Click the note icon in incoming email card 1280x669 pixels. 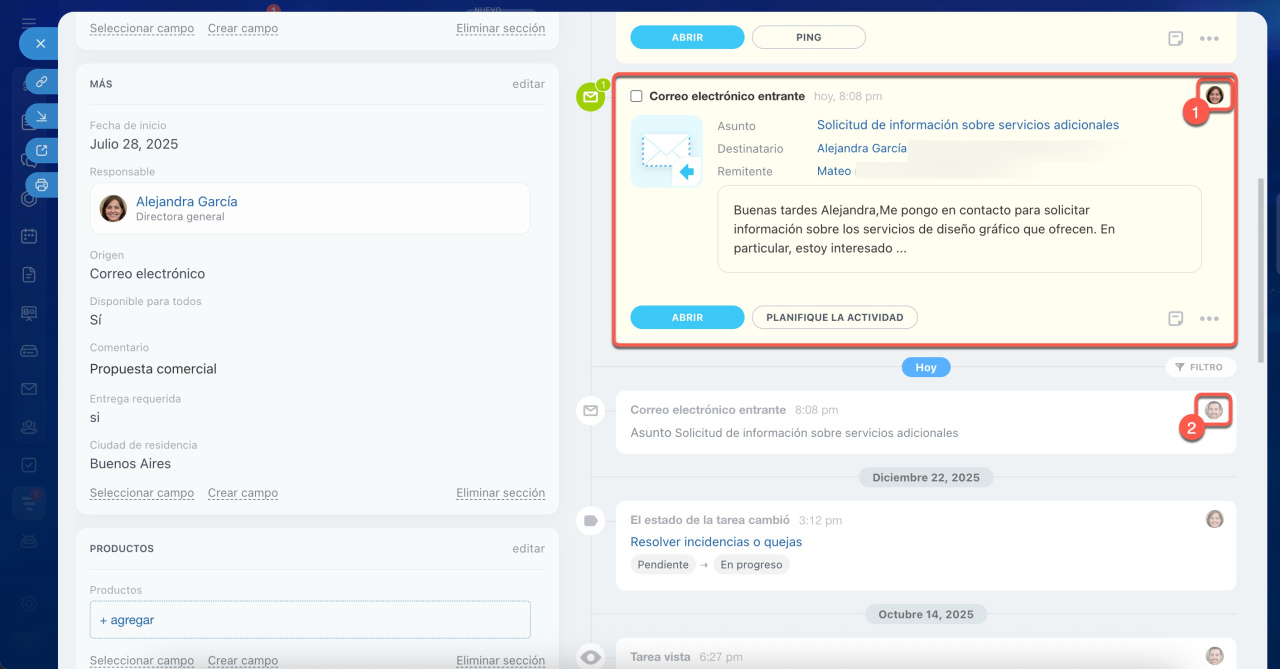[x=1176, y=318]
